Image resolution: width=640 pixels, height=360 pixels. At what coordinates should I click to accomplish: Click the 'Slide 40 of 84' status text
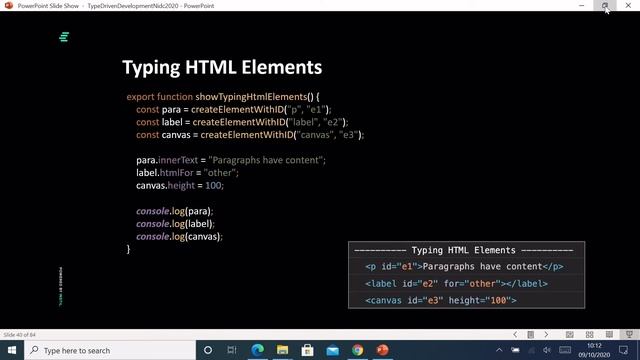19,335
